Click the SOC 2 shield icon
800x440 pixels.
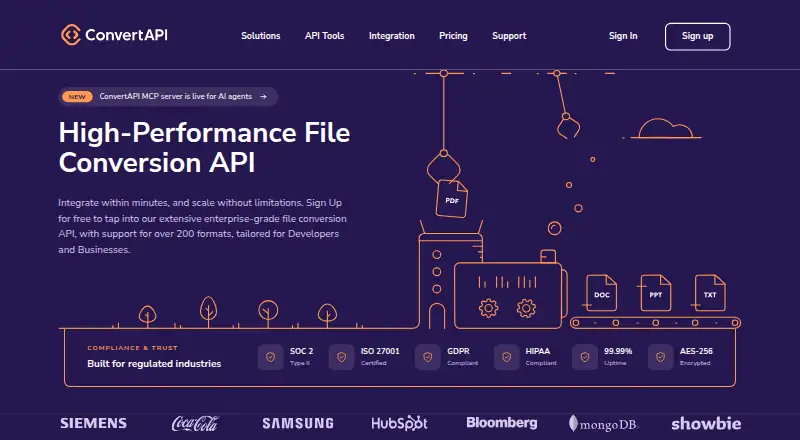pyautogui.click(x=270, y=357)
